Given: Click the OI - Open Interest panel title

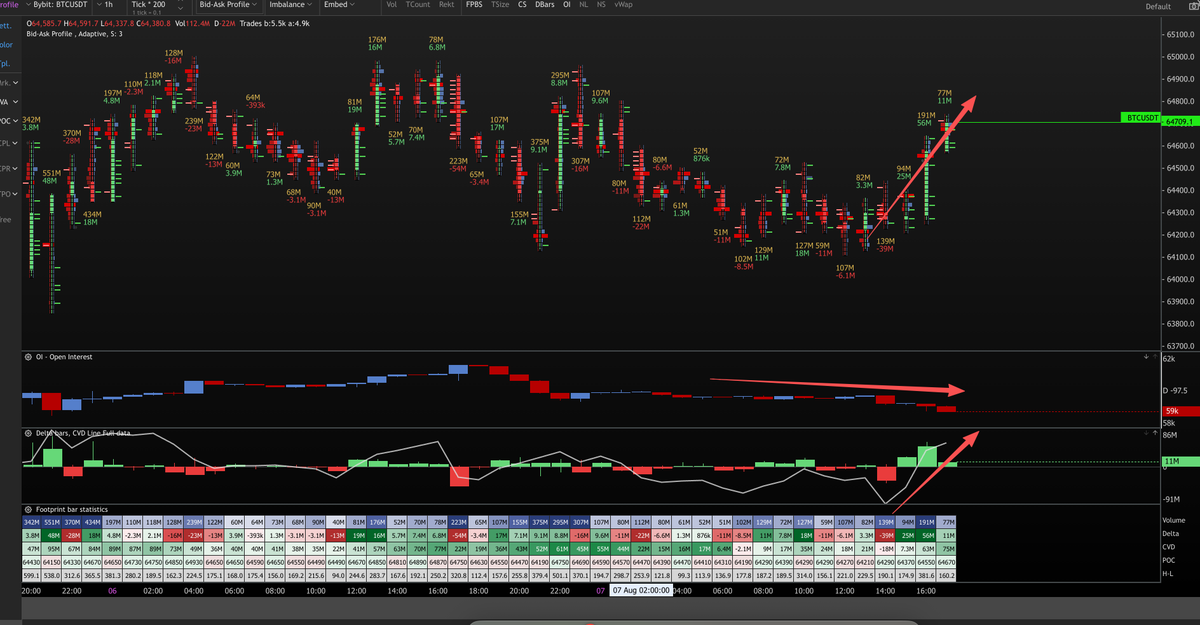Looking at the screenshot, I should click(x=62, y=357).
